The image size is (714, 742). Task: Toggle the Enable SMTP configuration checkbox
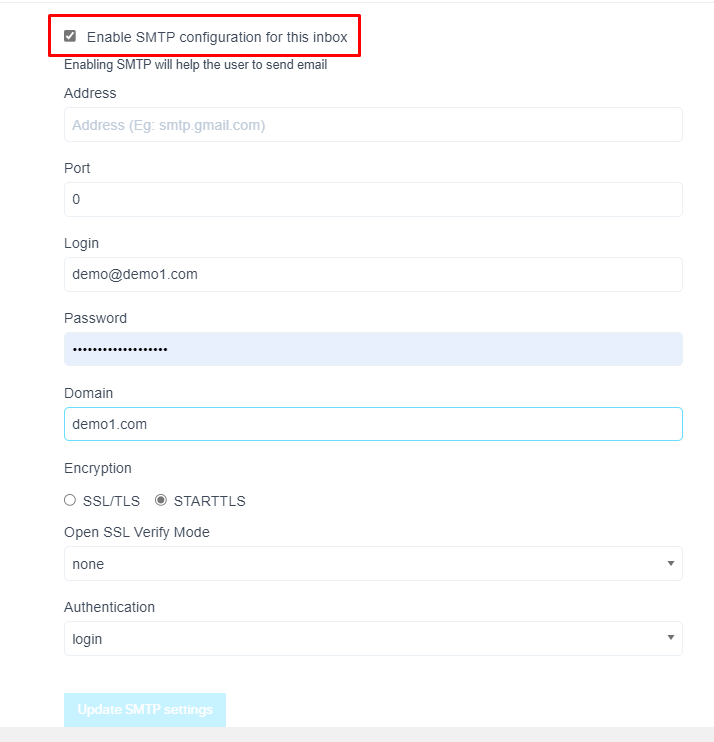click(70, 36)
